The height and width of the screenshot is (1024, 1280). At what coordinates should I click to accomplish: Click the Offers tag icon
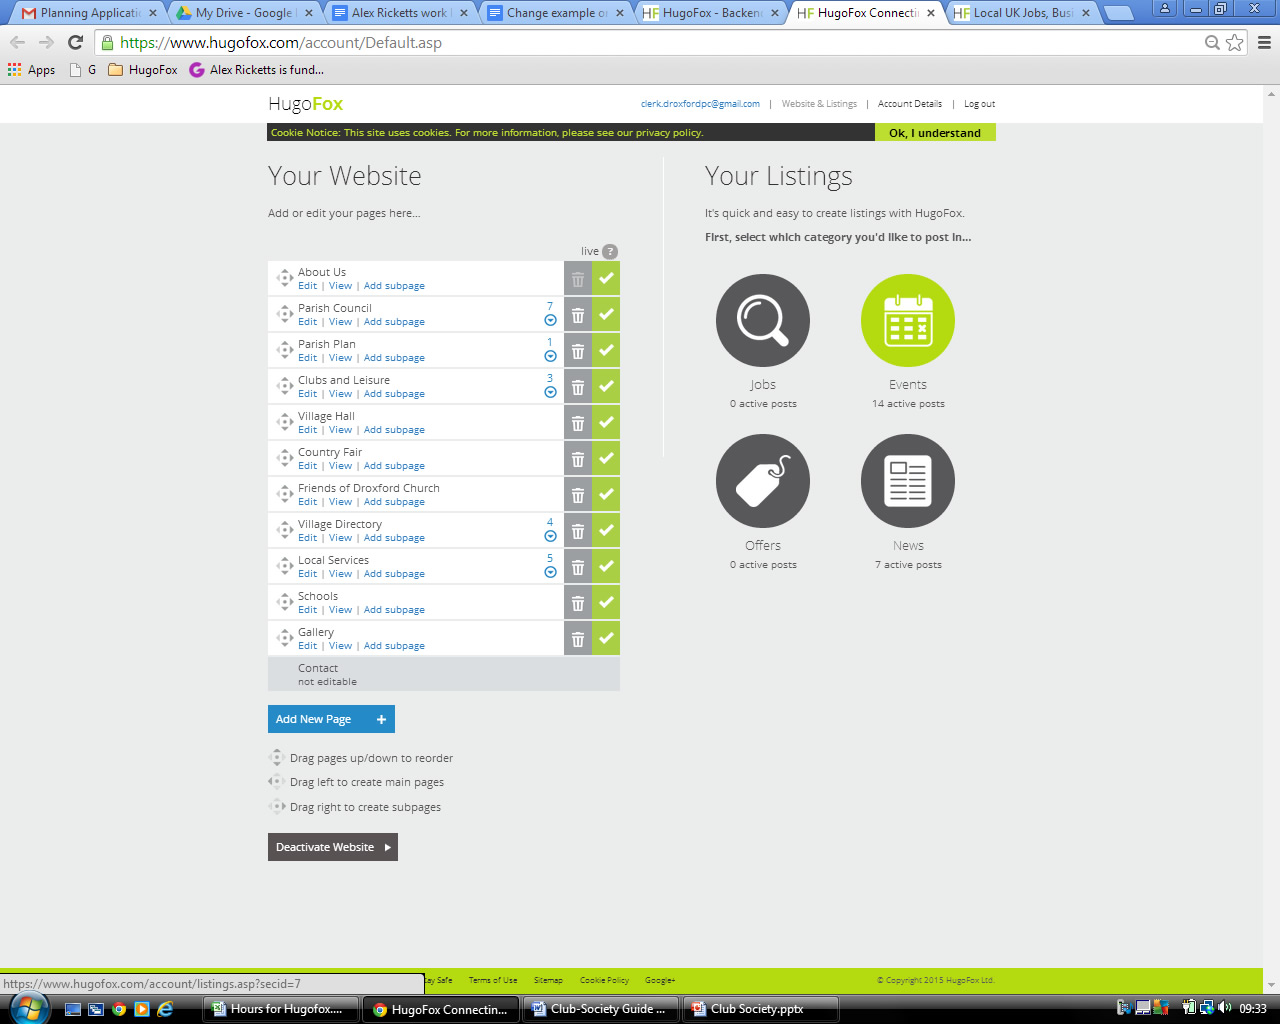tap(763, 481)
